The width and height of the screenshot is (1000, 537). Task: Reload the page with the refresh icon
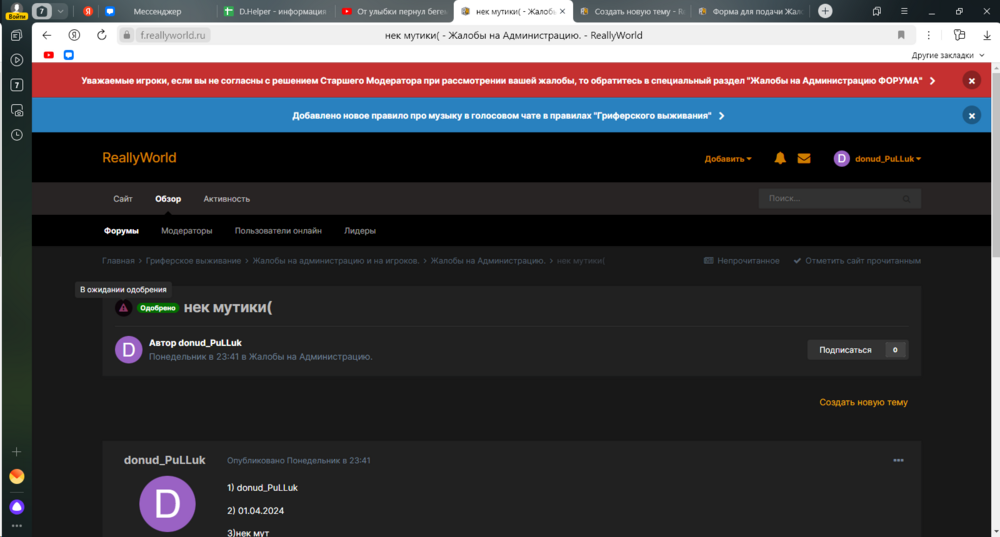(101, 35)
